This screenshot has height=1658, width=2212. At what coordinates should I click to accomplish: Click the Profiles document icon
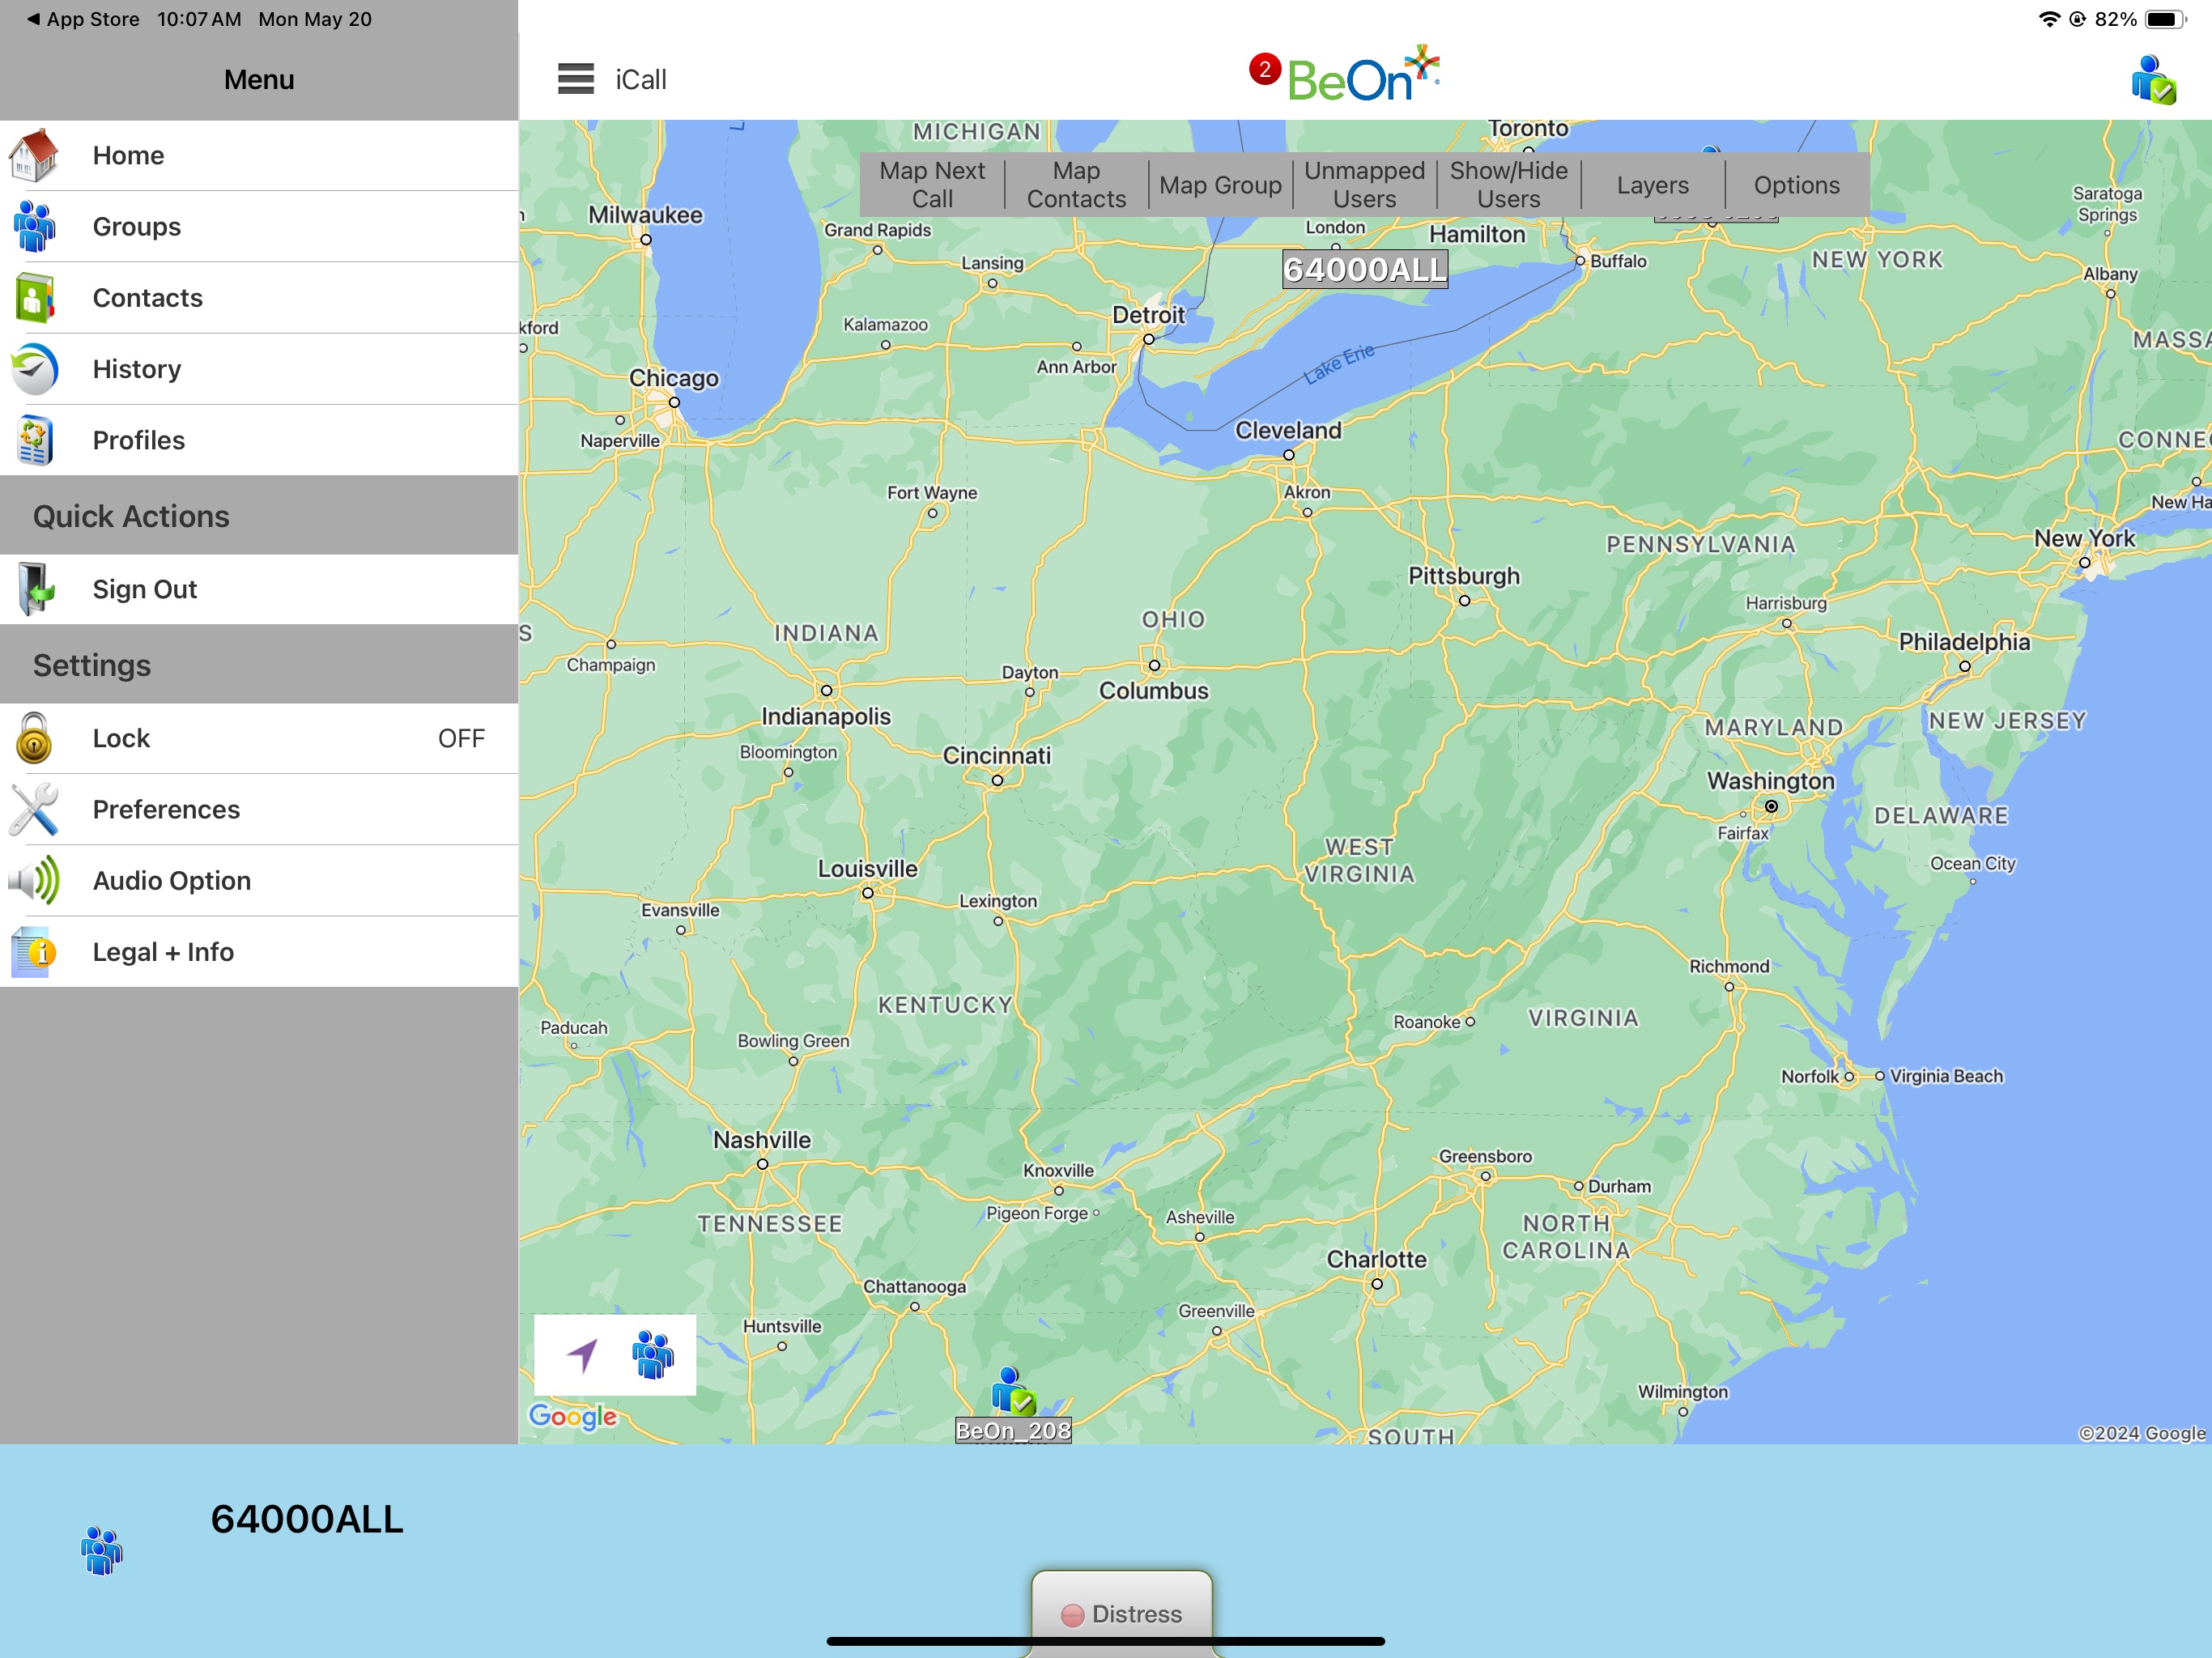tap(34, 440)
